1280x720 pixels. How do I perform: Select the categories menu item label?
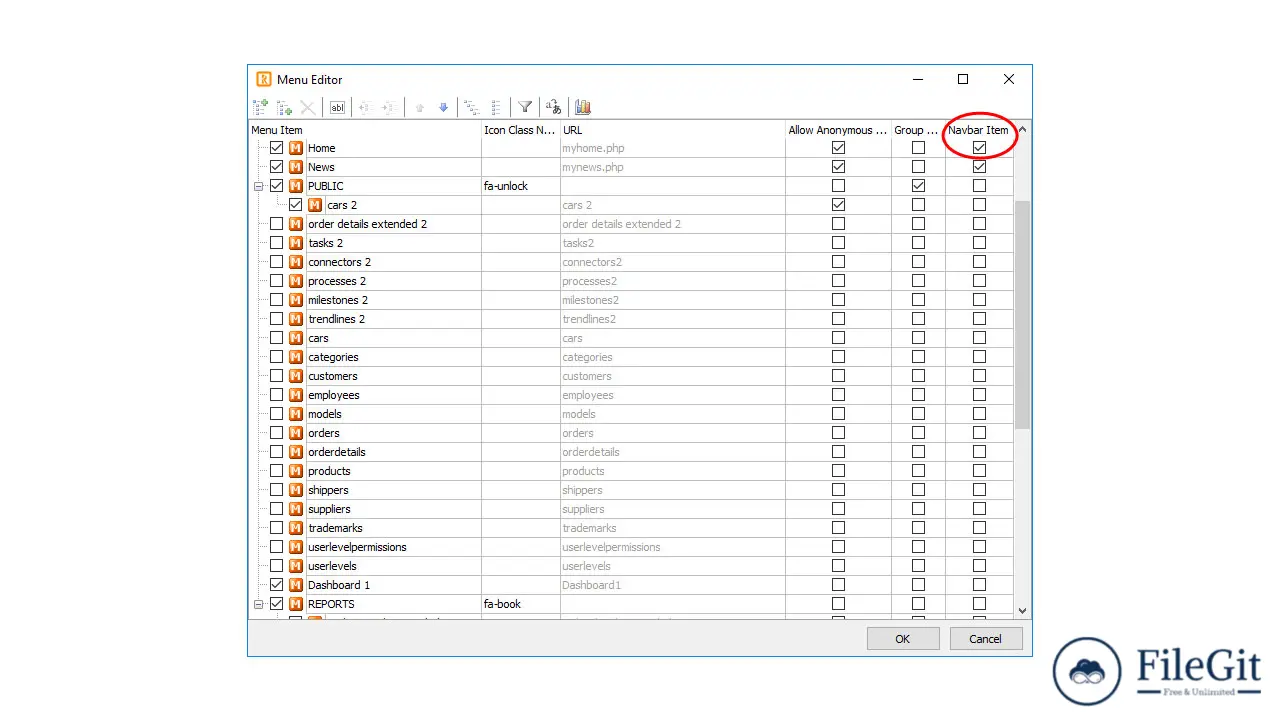333,357
